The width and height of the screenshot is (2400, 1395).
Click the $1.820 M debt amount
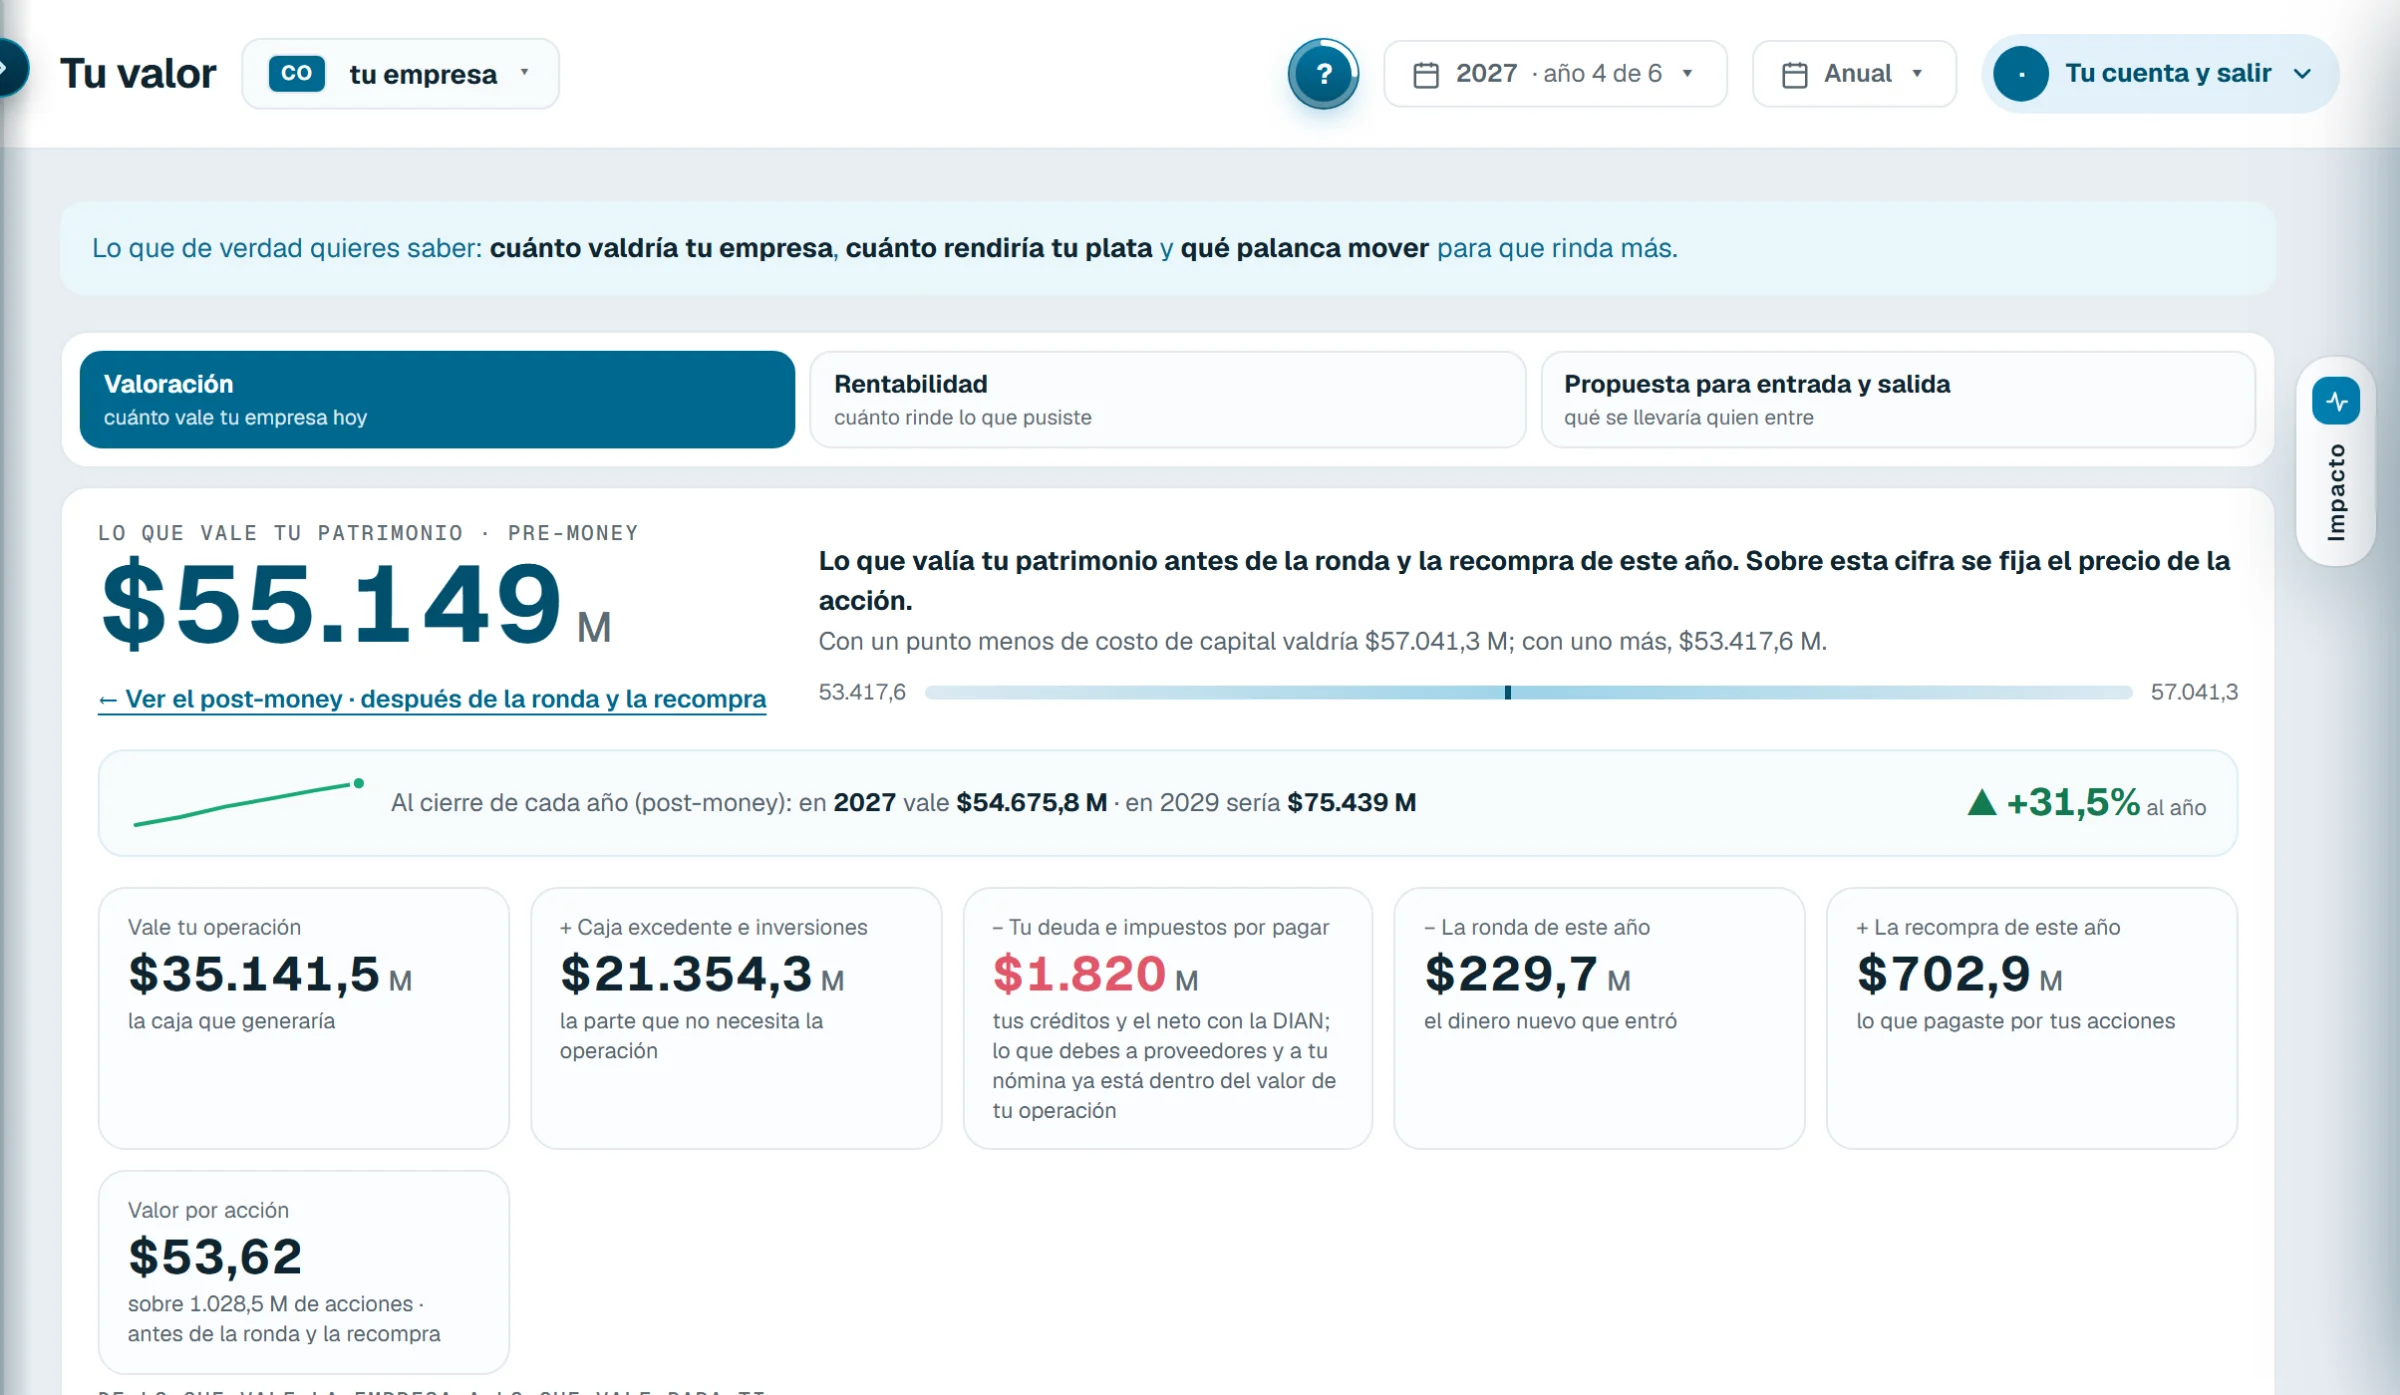tap(1095, 974)
